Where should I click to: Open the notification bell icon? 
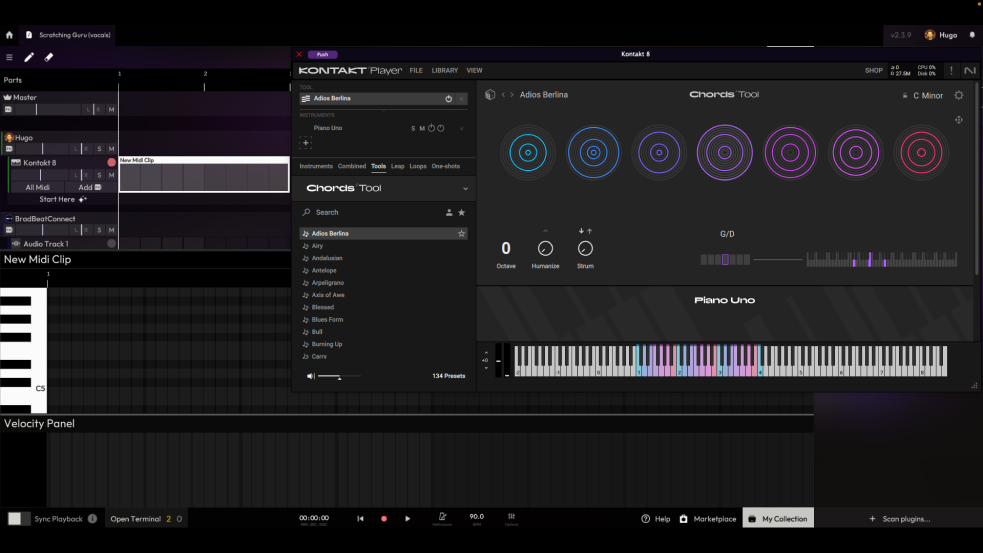(972, 35)
